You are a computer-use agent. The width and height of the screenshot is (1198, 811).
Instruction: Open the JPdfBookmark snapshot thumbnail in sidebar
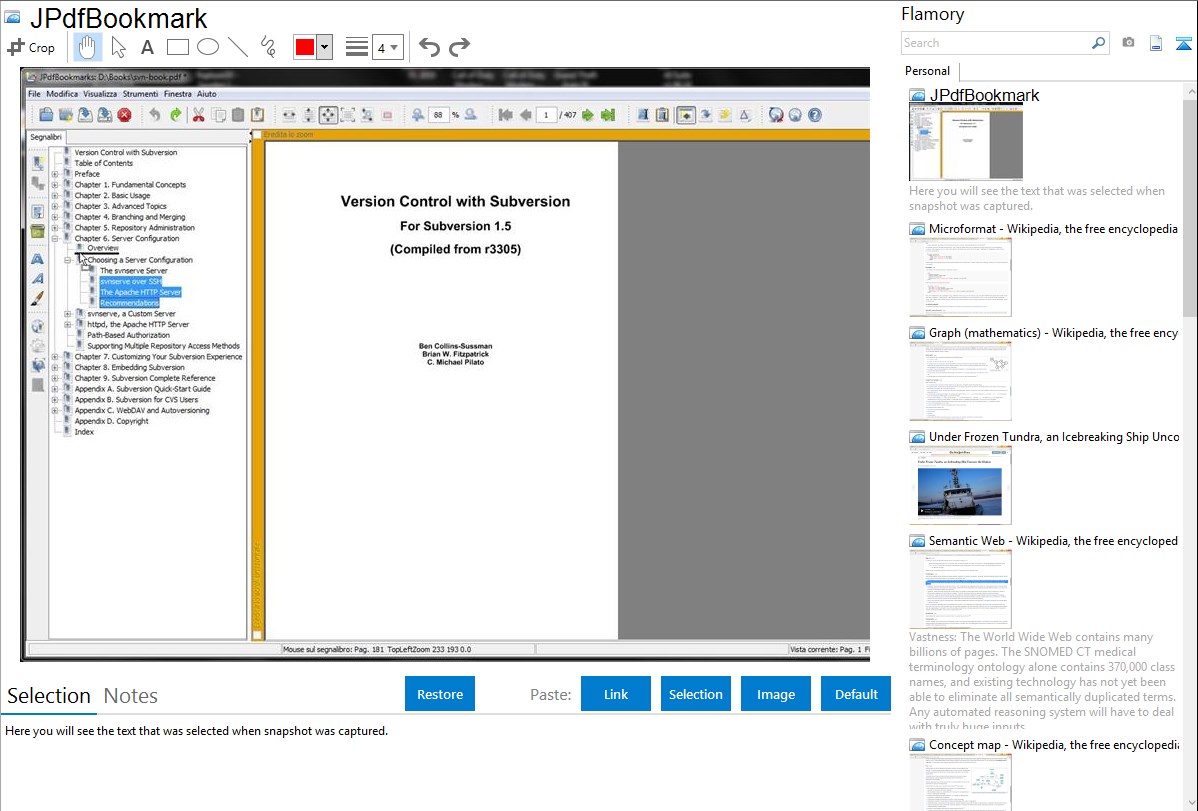966,143
